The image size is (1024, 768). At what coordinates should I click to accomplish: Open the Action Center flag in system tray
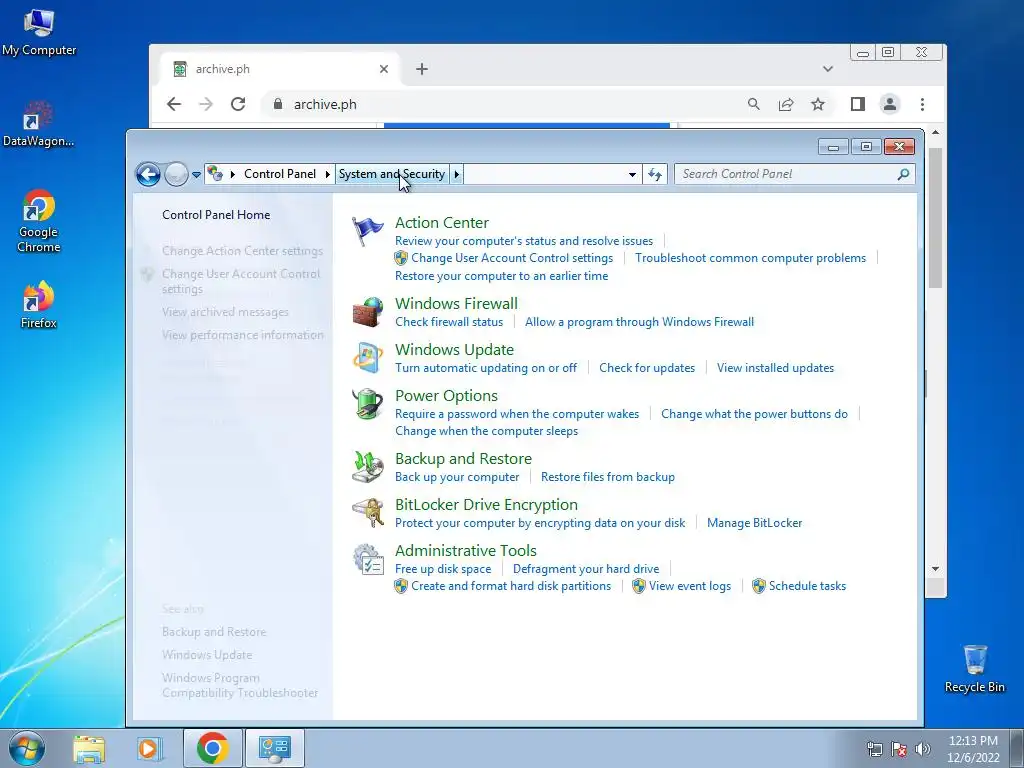tap(899, 749)
